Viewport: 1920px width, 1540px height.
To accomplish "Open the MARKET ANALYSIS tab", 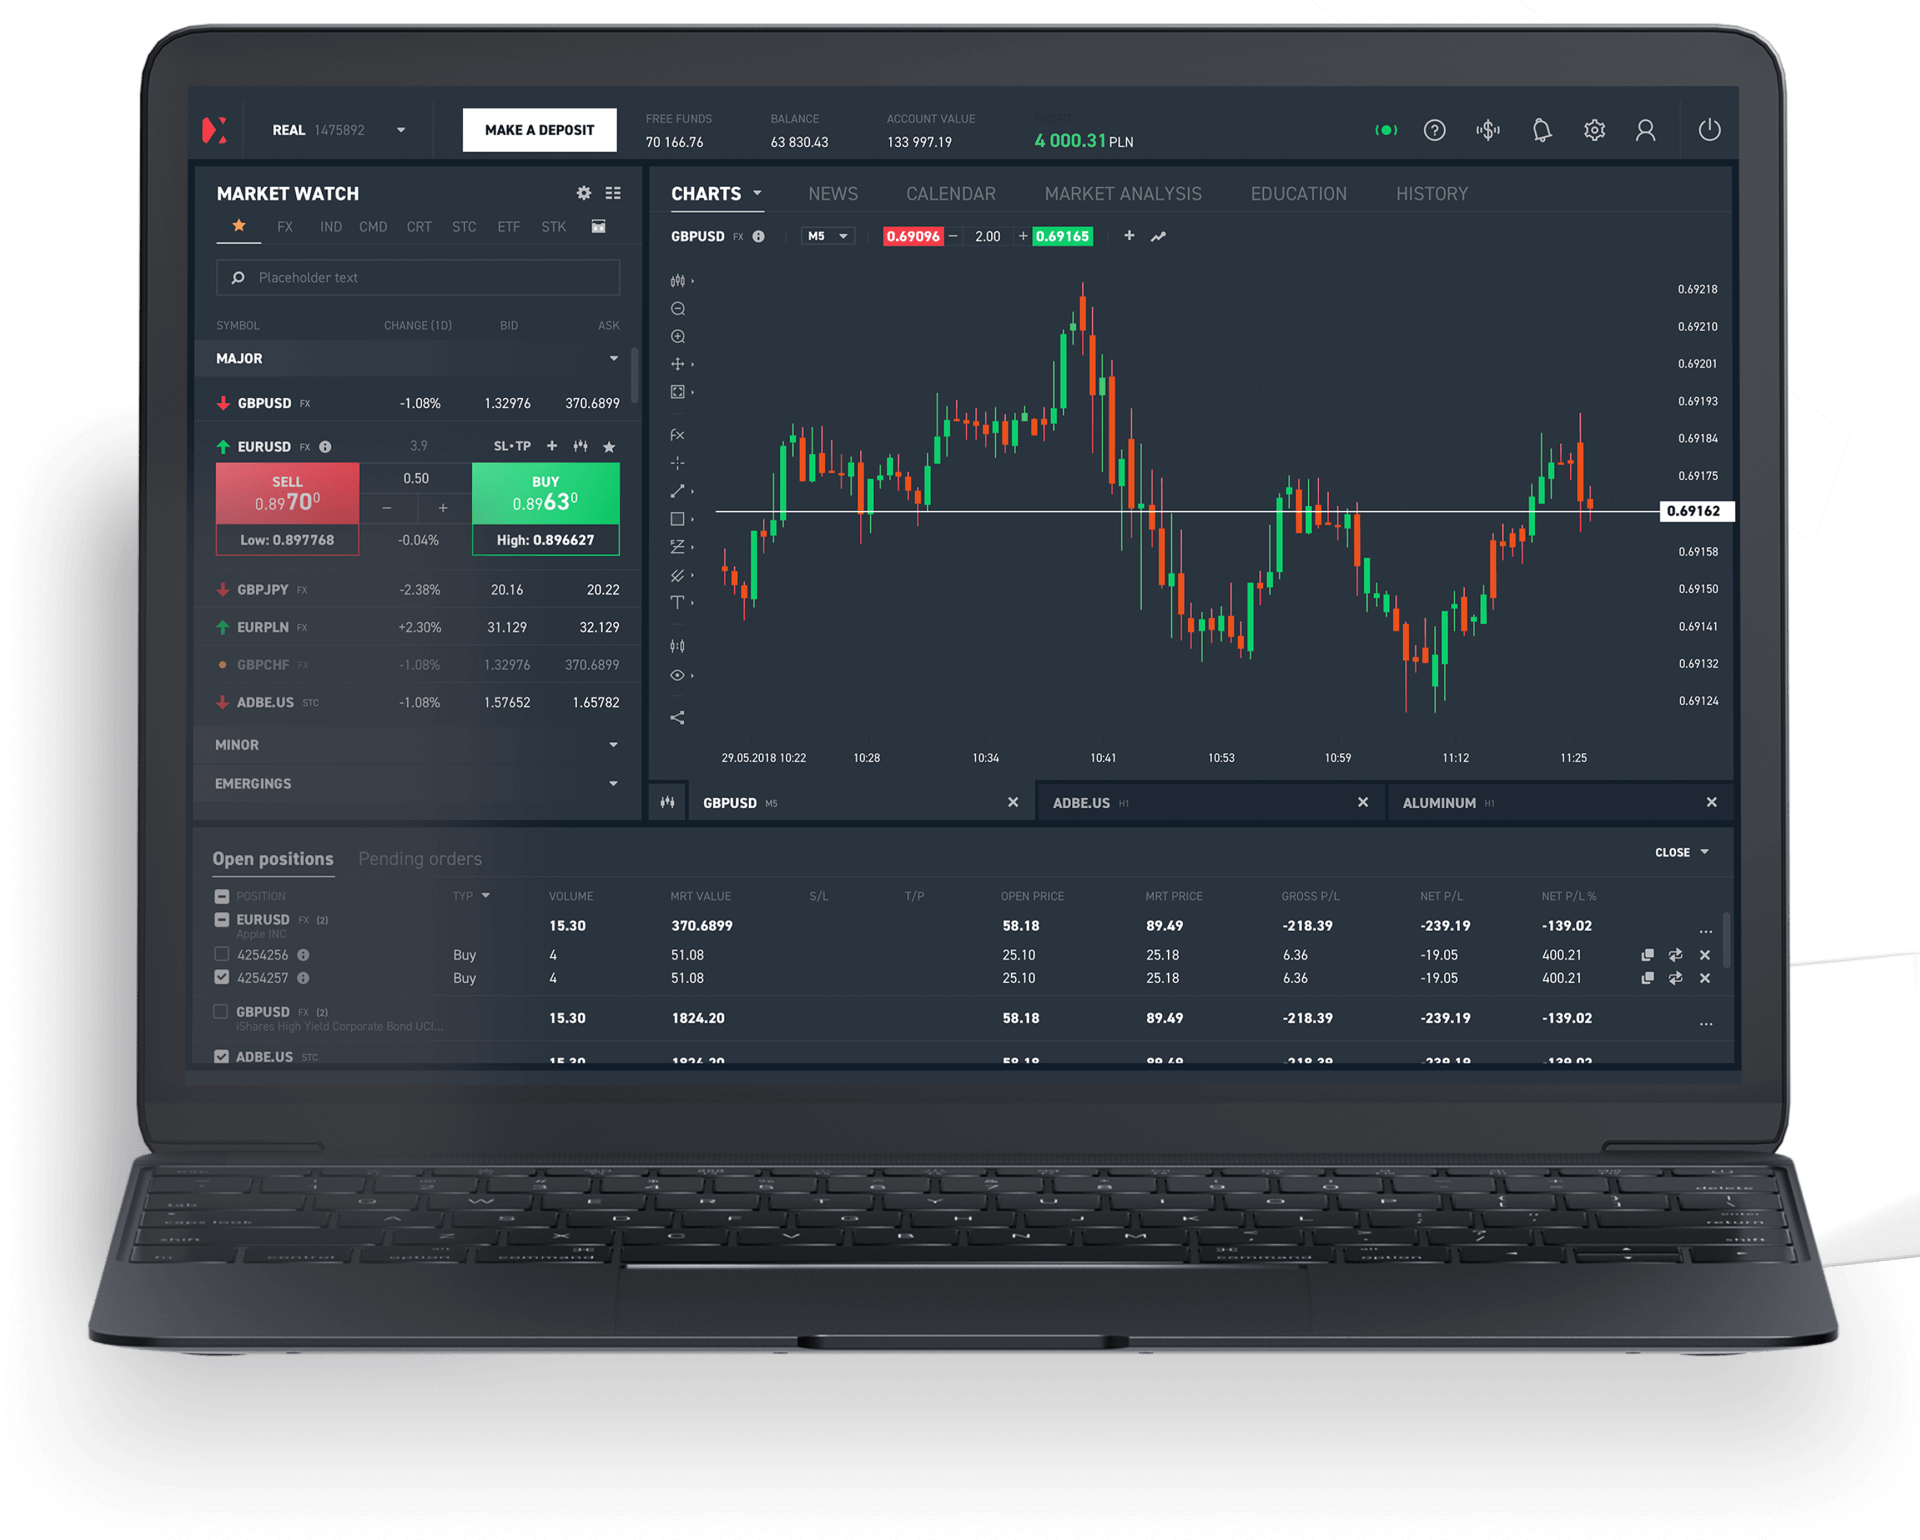I will coord(1123,194).
